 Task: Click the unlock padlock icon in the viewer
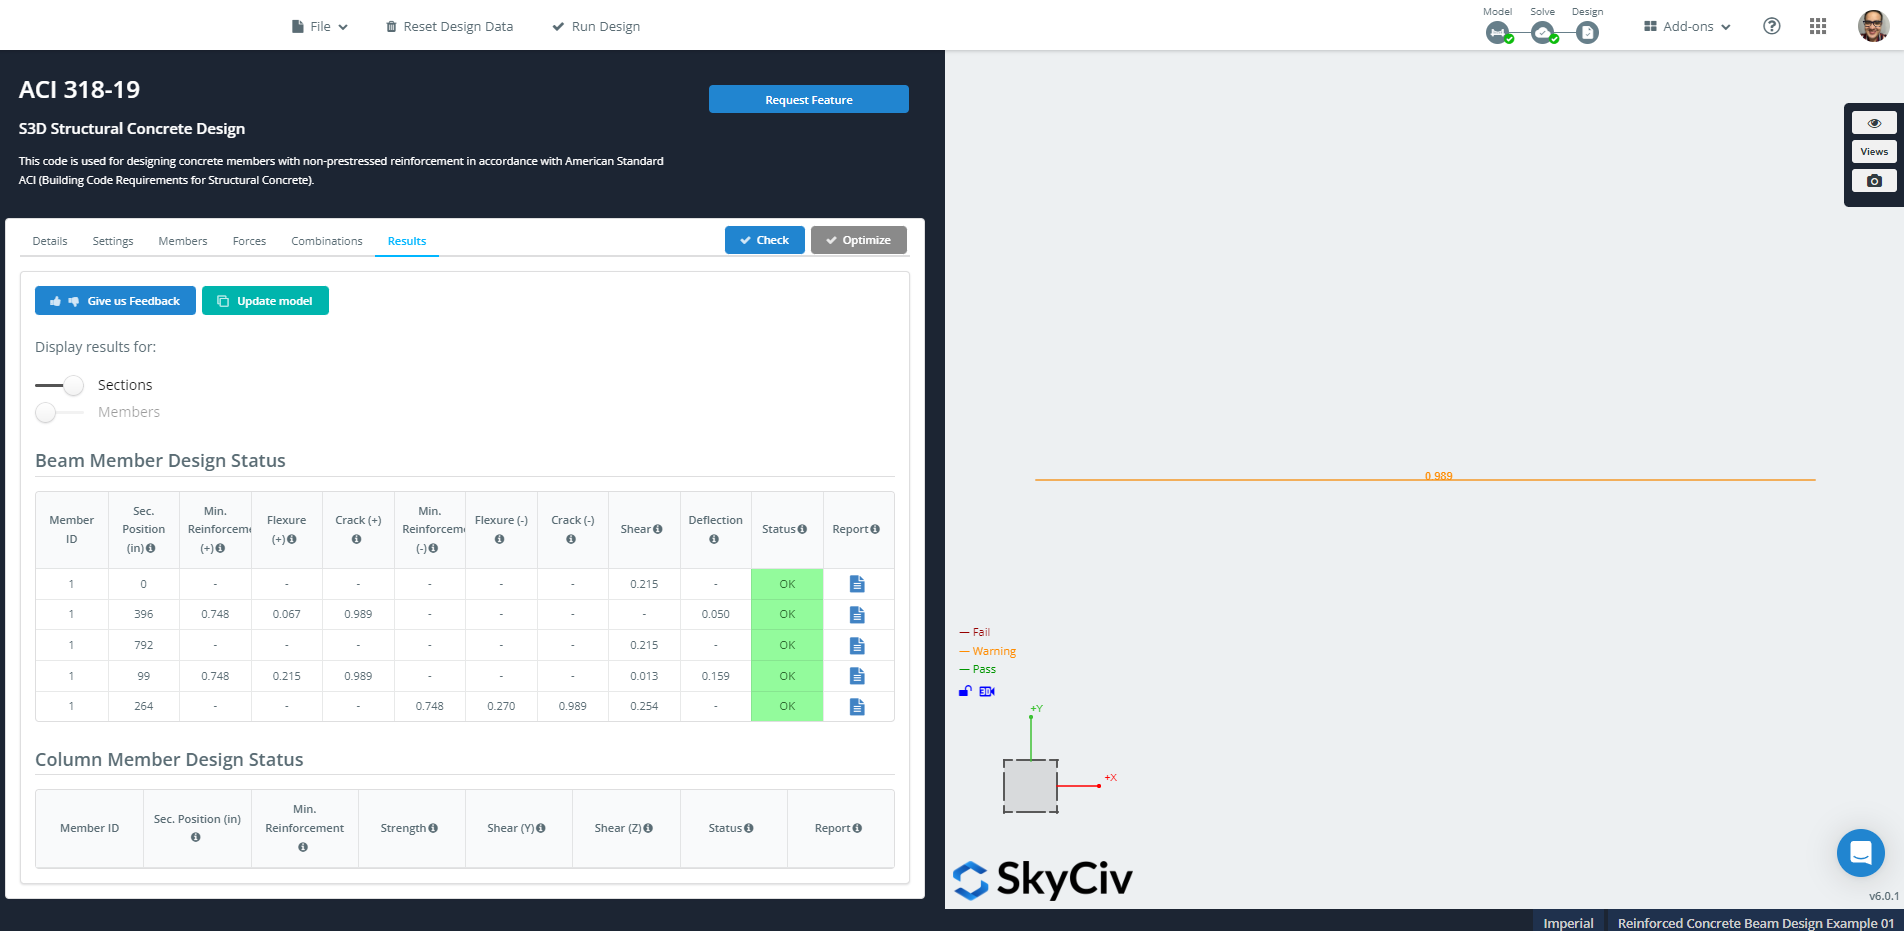pyautogui.click(x=963, y=690)
